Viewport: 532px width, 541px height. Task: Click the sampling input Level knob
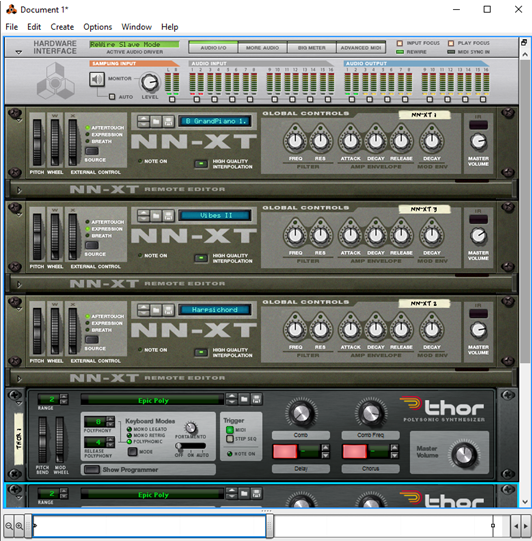[x=150, y=82]
